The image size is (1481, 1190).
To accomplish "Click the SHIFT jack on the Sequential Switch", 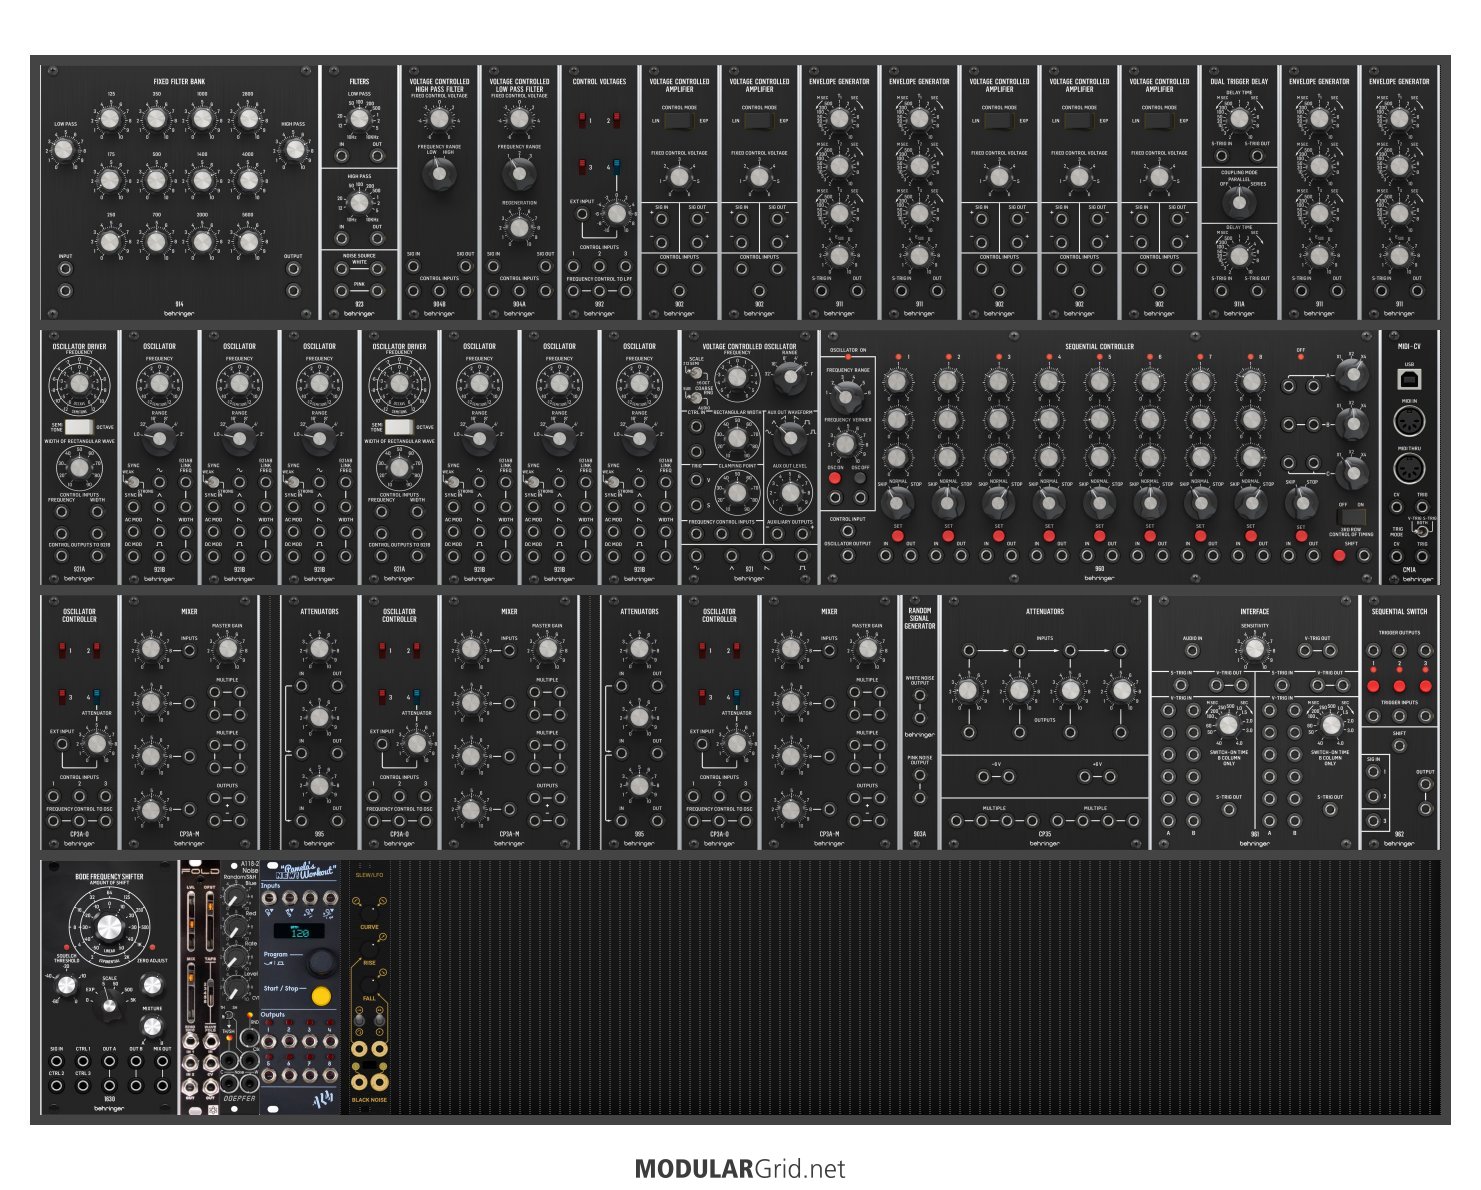I will point(1399,745).
